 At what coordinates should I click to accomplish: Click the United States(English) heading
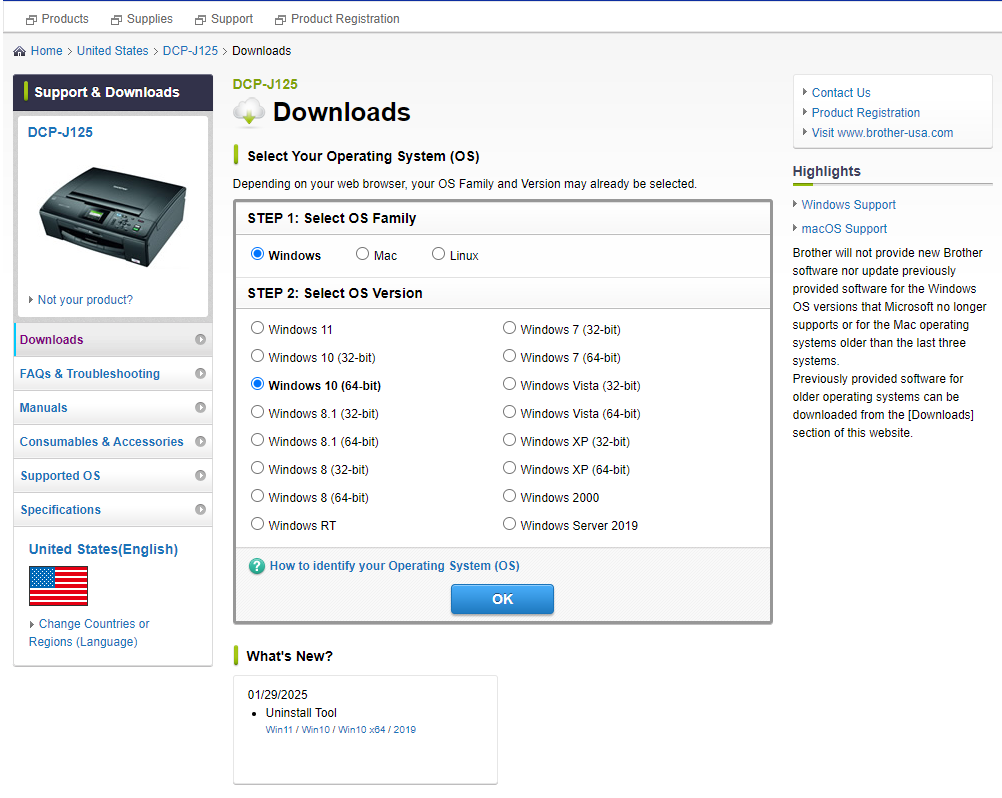(104, 549)
